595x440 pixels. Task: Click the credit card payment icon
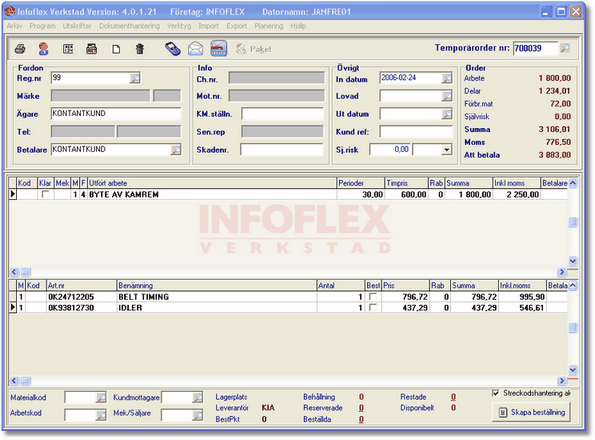[219, 49]
